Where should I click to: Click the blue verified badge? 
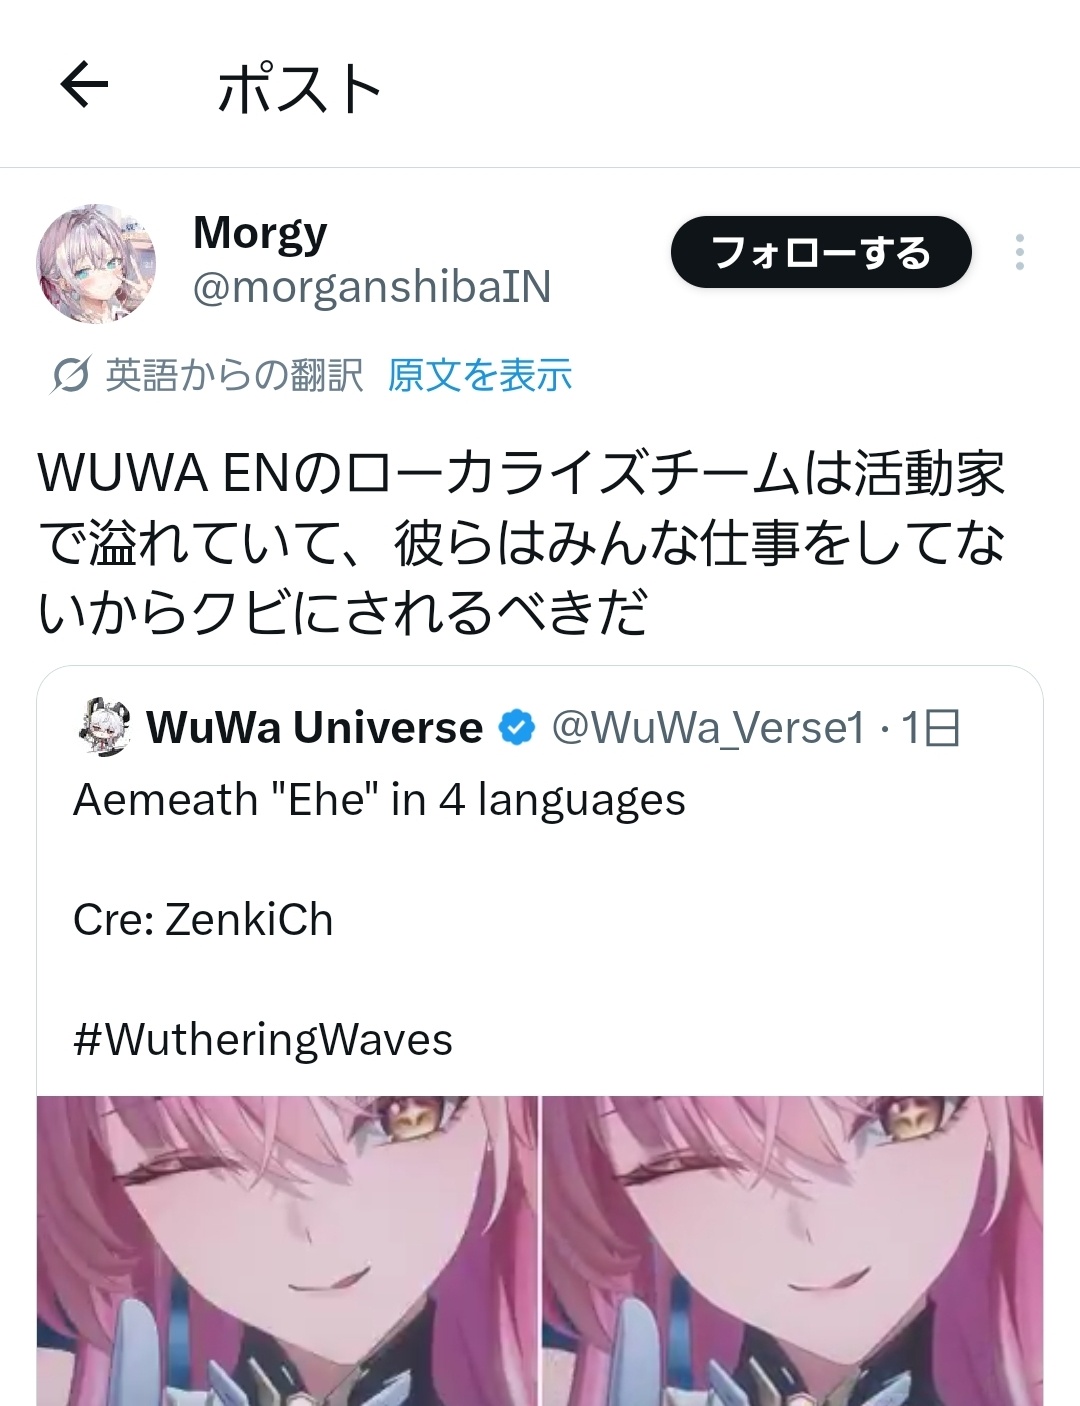point(517,728)
